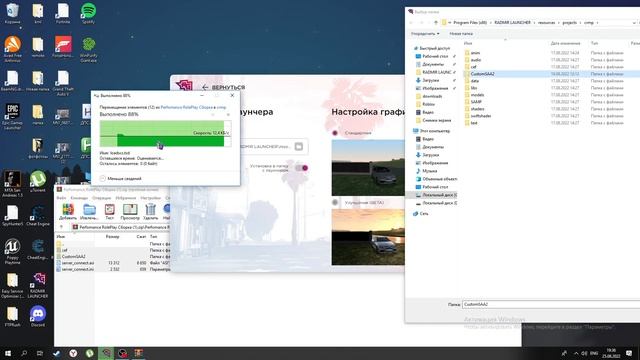Open the Cheat Engine desktop shortcut
640x360 pixels.
(38, 216)
